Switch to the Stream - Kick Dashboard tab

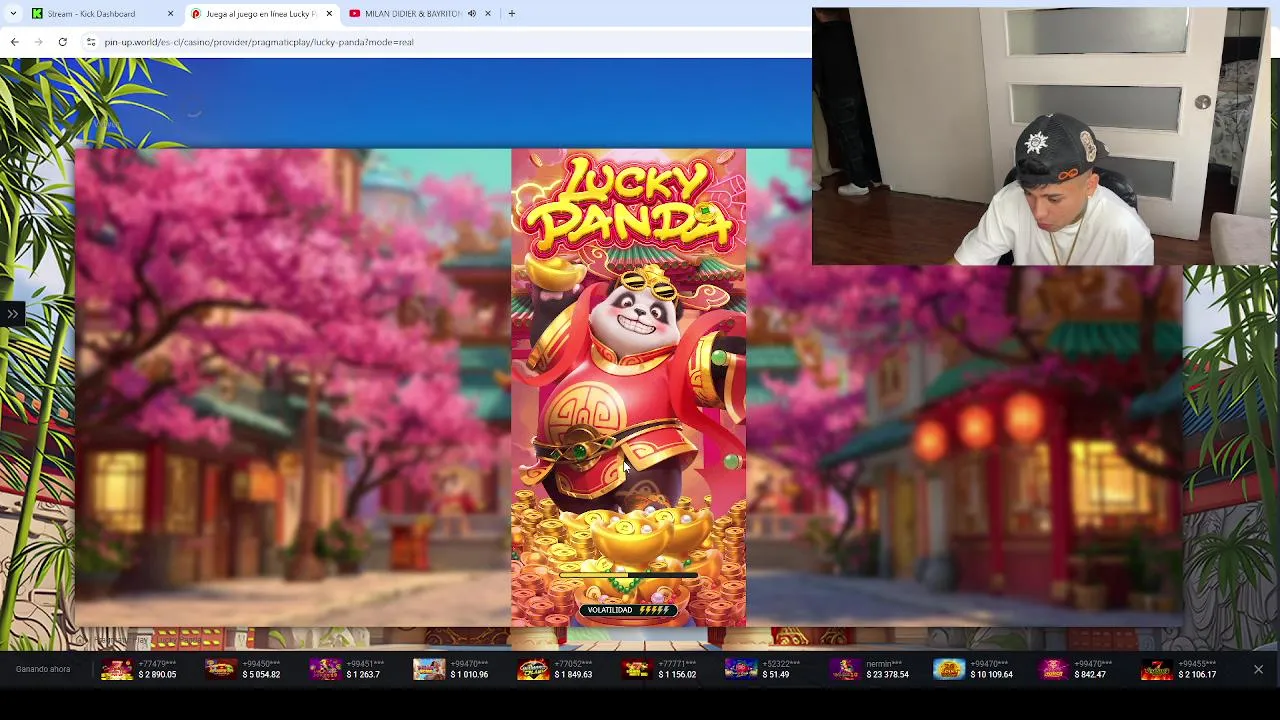[x=90, y=14]
